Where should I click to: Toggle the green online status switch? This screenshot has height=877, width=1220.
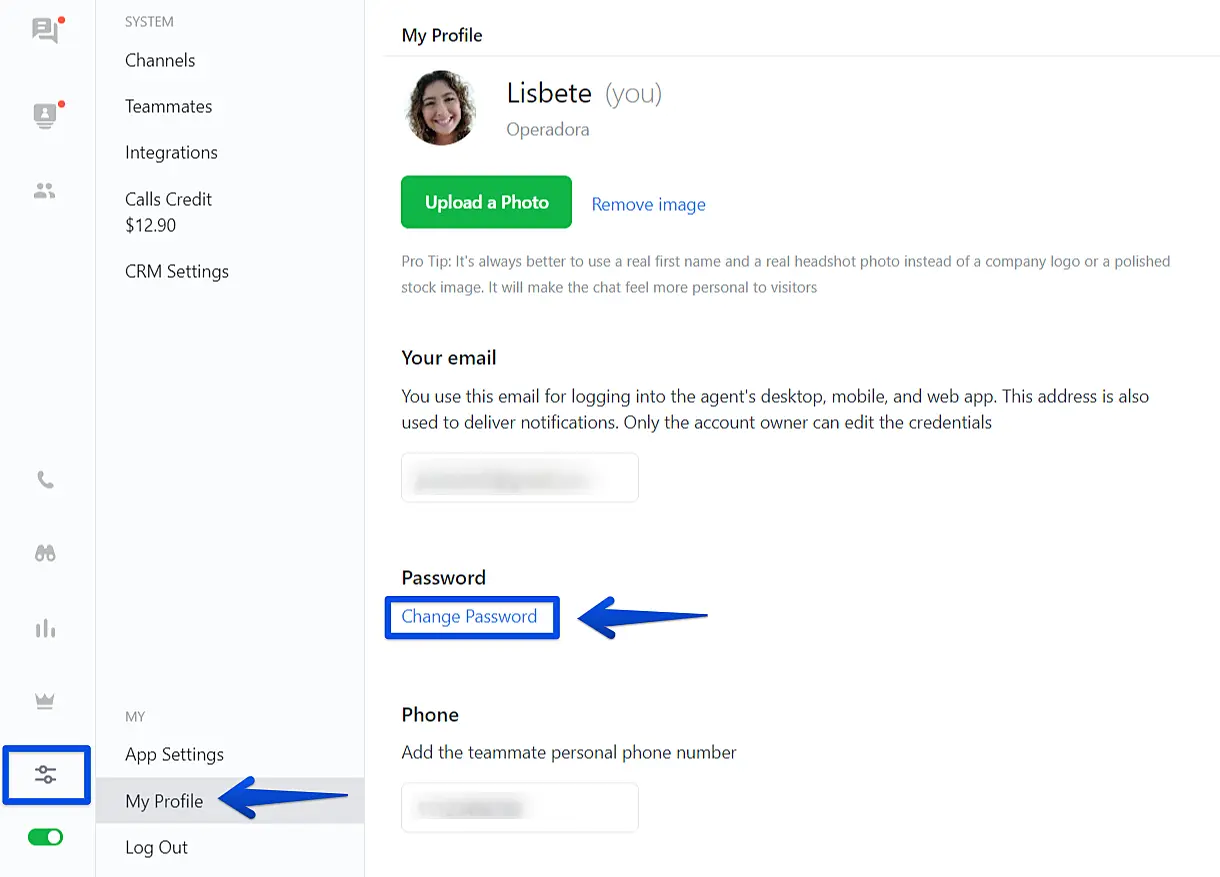click(46, 837)
